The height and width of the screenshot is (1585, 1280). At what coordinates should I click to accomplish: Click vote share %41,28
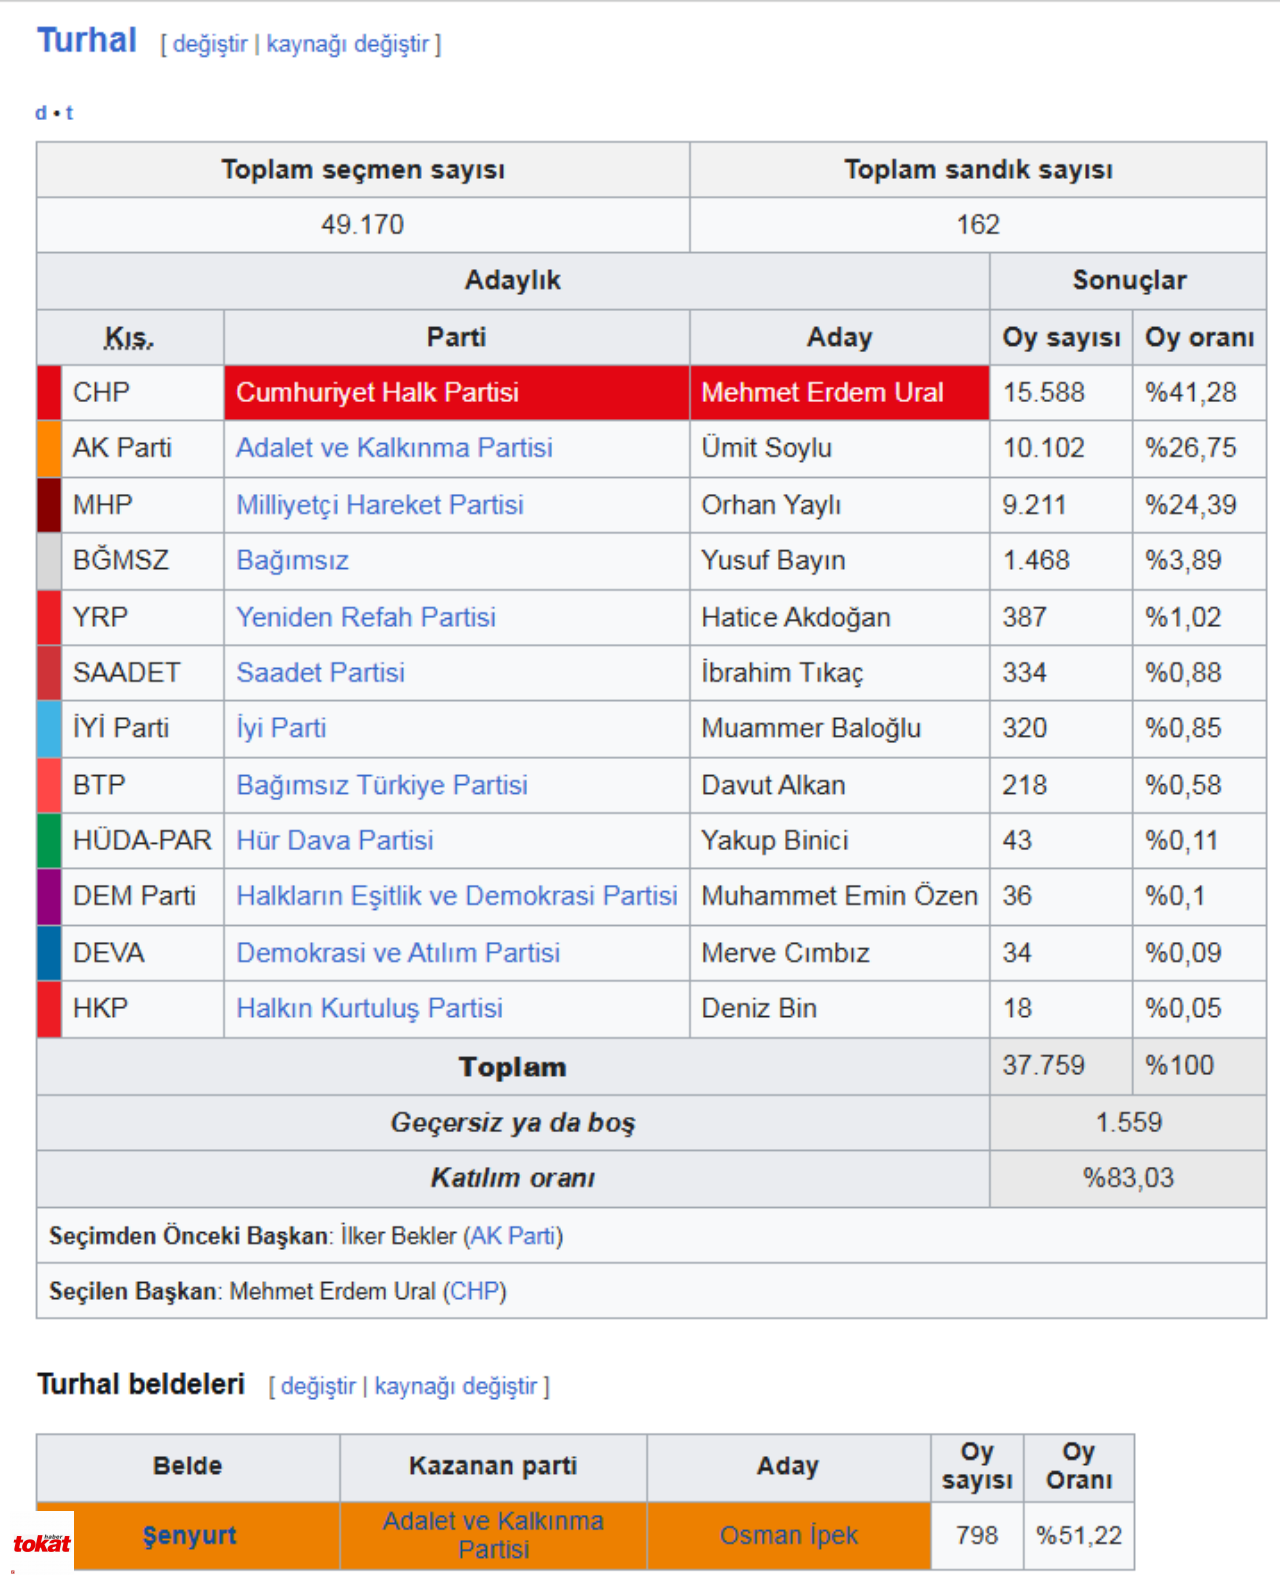pos(1191,392)
